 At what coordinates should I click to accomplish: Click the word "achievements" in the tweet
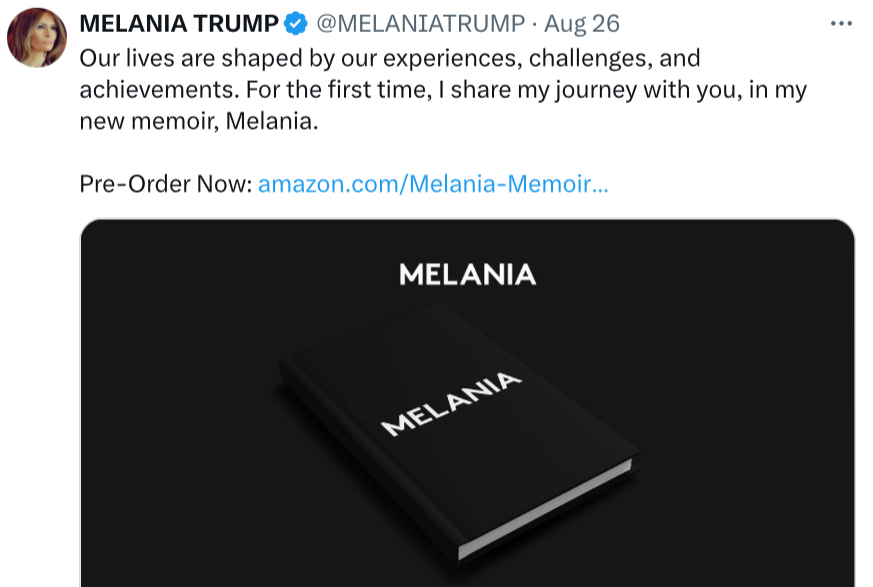146,90
